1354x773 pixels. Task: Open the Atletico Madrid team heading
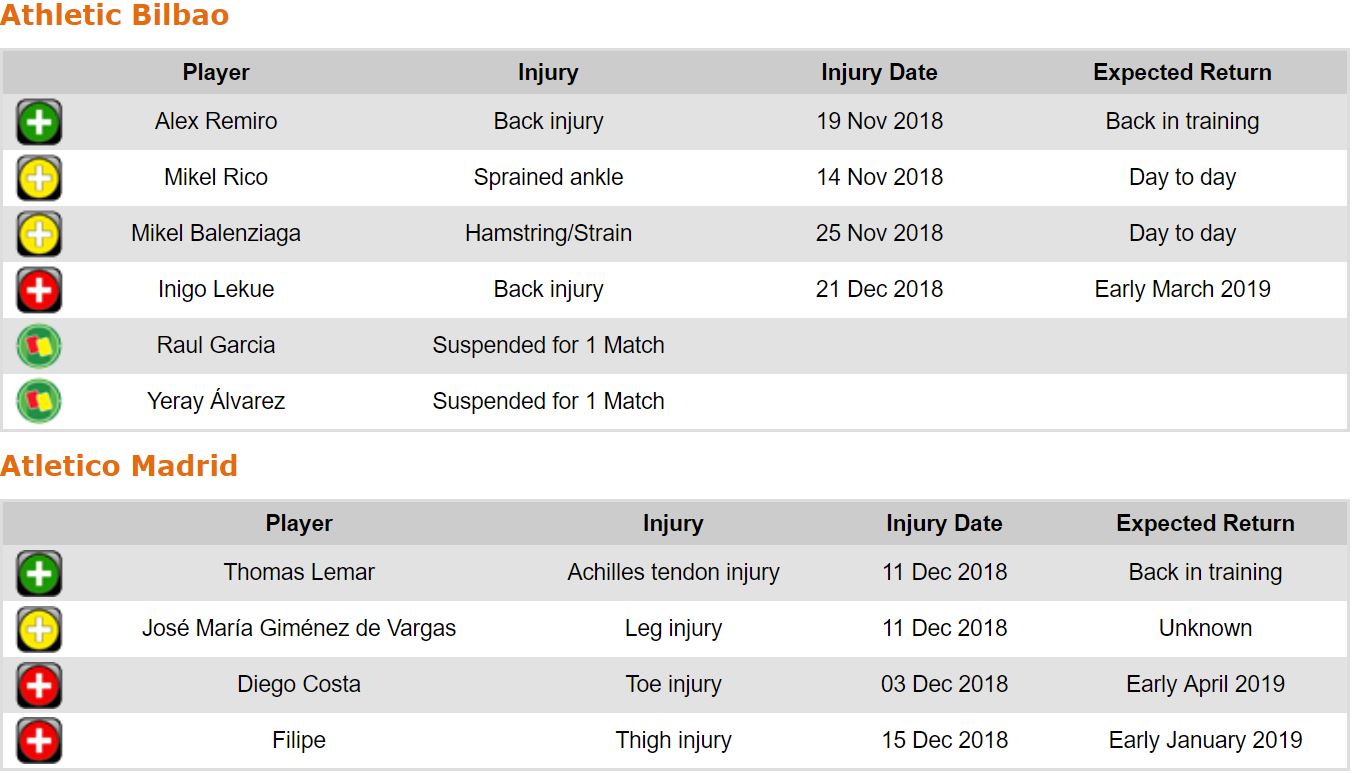(119, 466)
